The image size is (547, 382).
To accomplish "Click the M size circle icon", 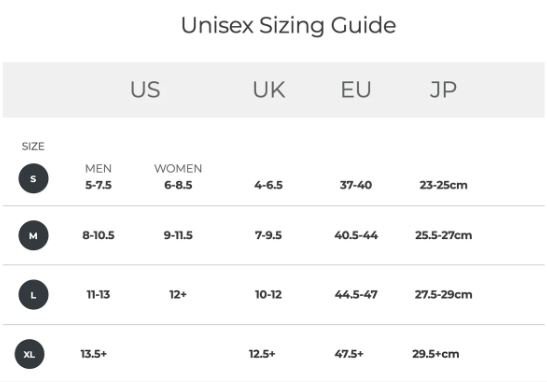I will click(33, 235).
